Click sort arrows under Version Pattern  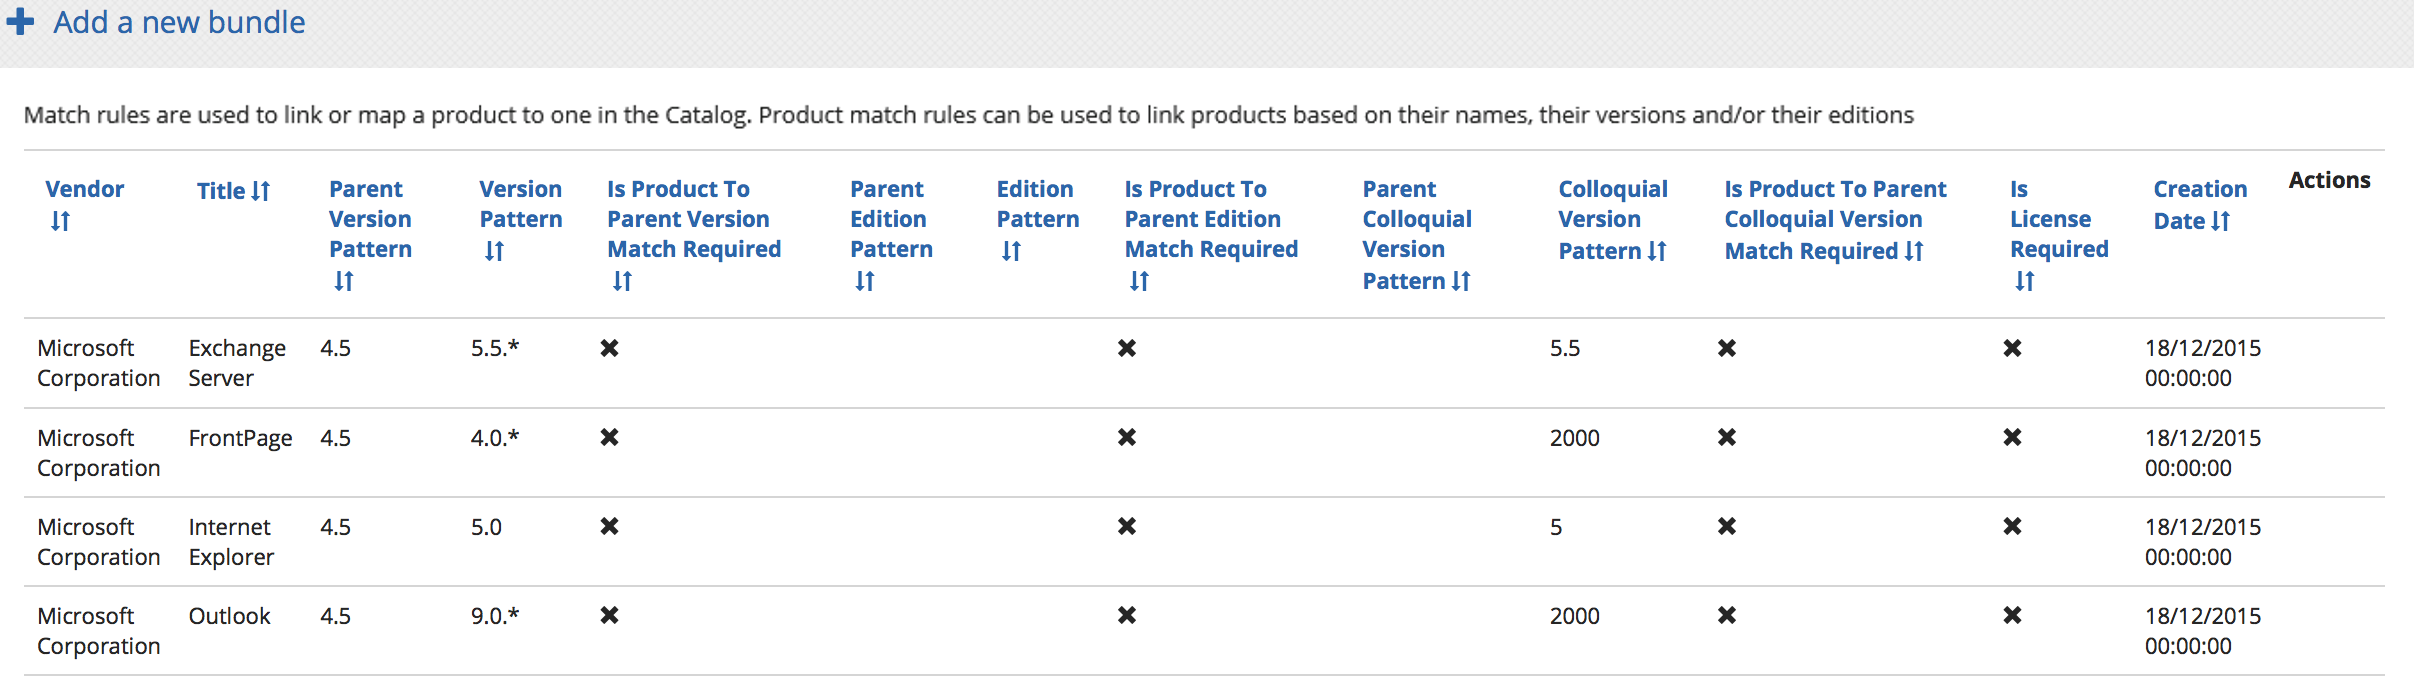494,251
